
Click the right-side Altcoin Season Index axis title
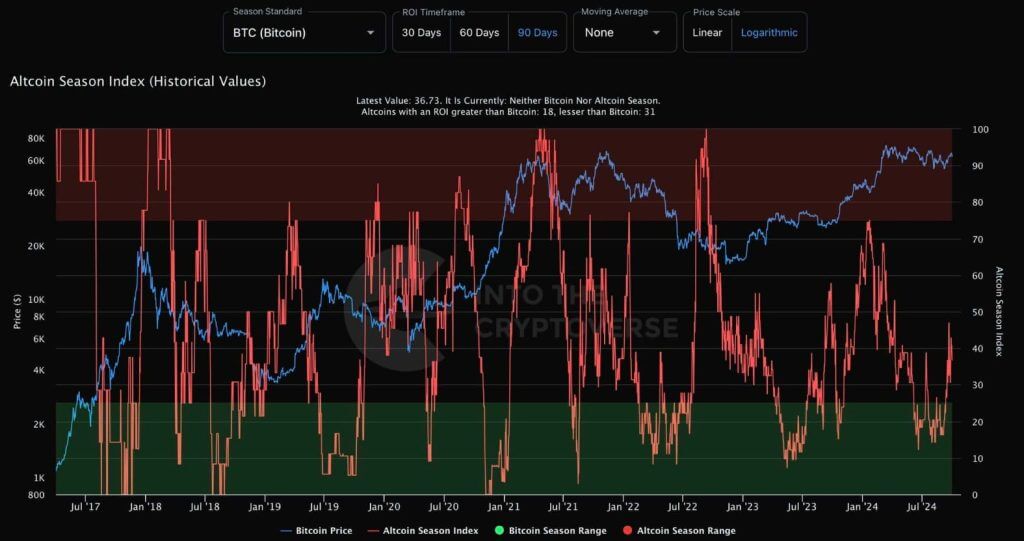[999, 311]
